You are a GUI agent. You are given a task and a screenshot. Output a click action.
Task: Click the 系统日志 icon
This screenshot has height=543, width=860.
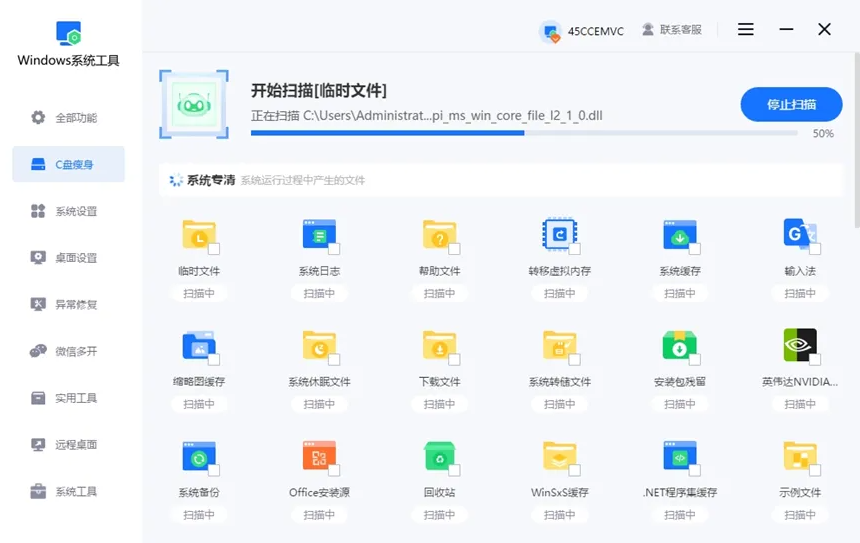pos(319,235)
